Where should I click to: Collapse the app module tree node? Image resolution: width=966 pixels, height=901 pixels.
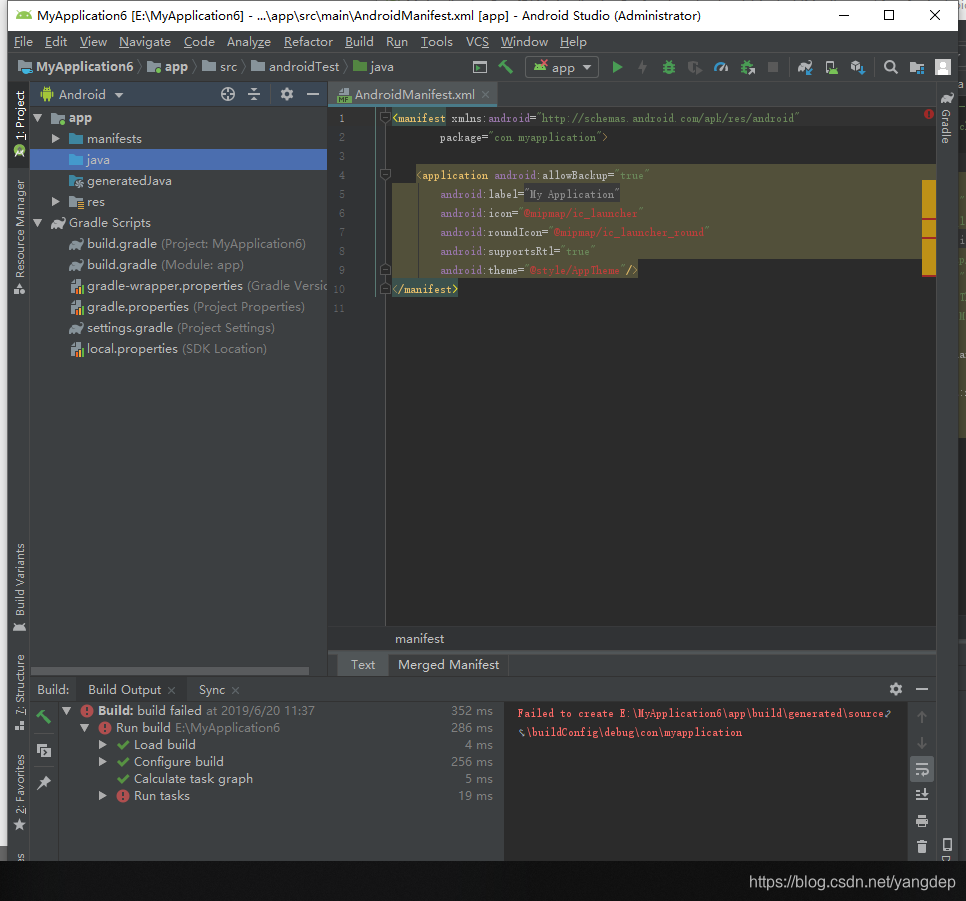[x=38, y=118]
